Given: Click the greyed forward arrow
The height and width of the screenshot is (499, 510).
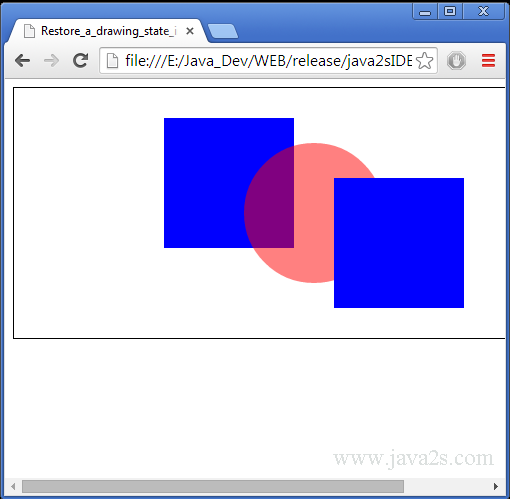Looking at the screenshot, I should 51,61.
